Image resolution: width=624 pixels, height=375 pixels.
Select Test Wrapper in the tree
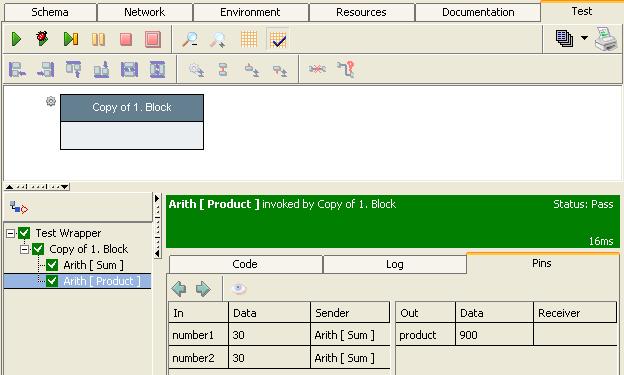coord(68,233)
